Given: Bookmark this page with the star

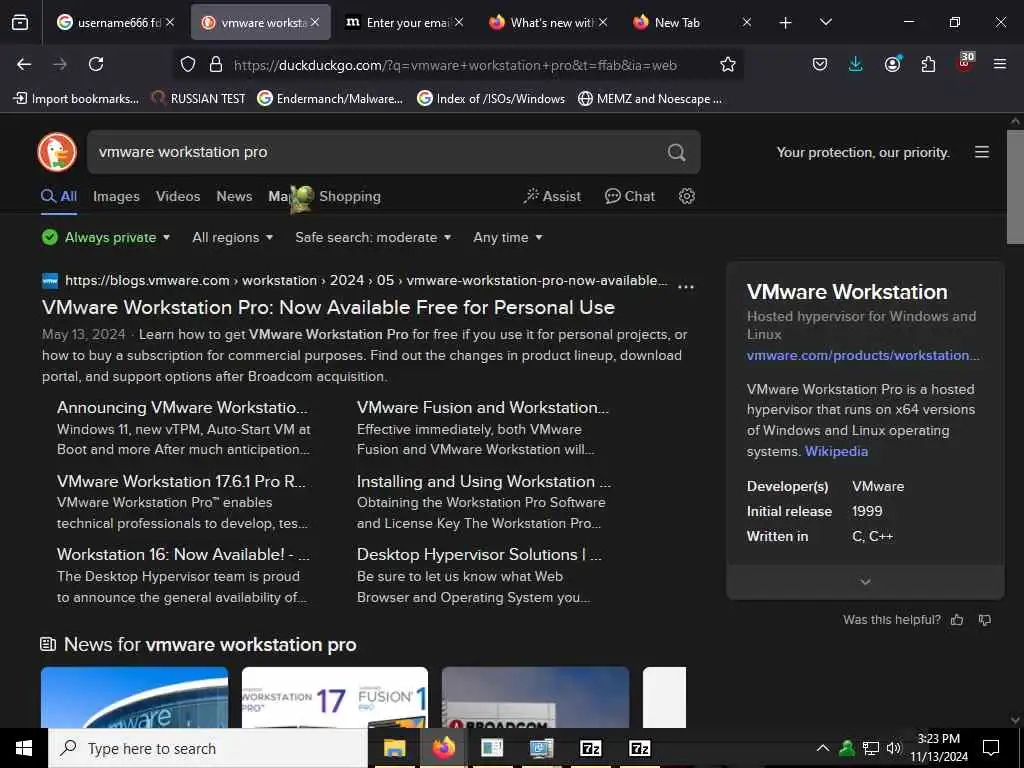Looking at the screenshot, I should point(728,64).
